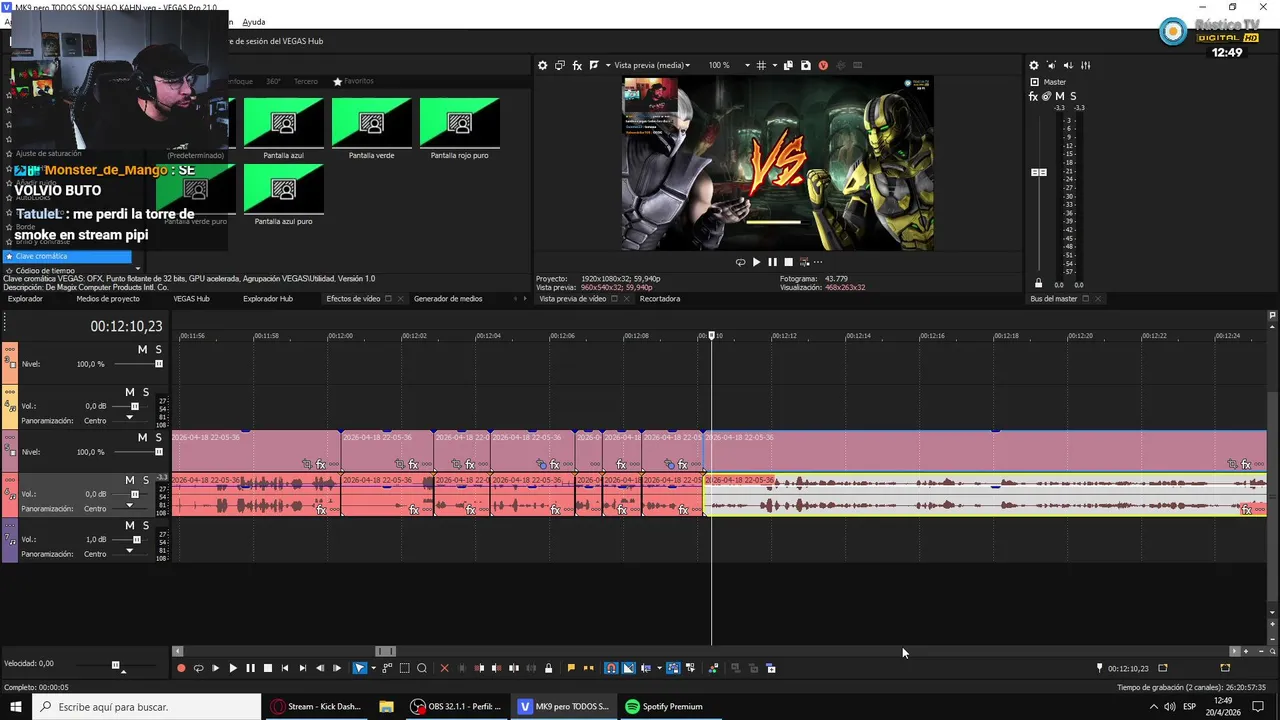1280x720 pixels.
Task: Play from start in the timeline transport
Action: point(215,668)
